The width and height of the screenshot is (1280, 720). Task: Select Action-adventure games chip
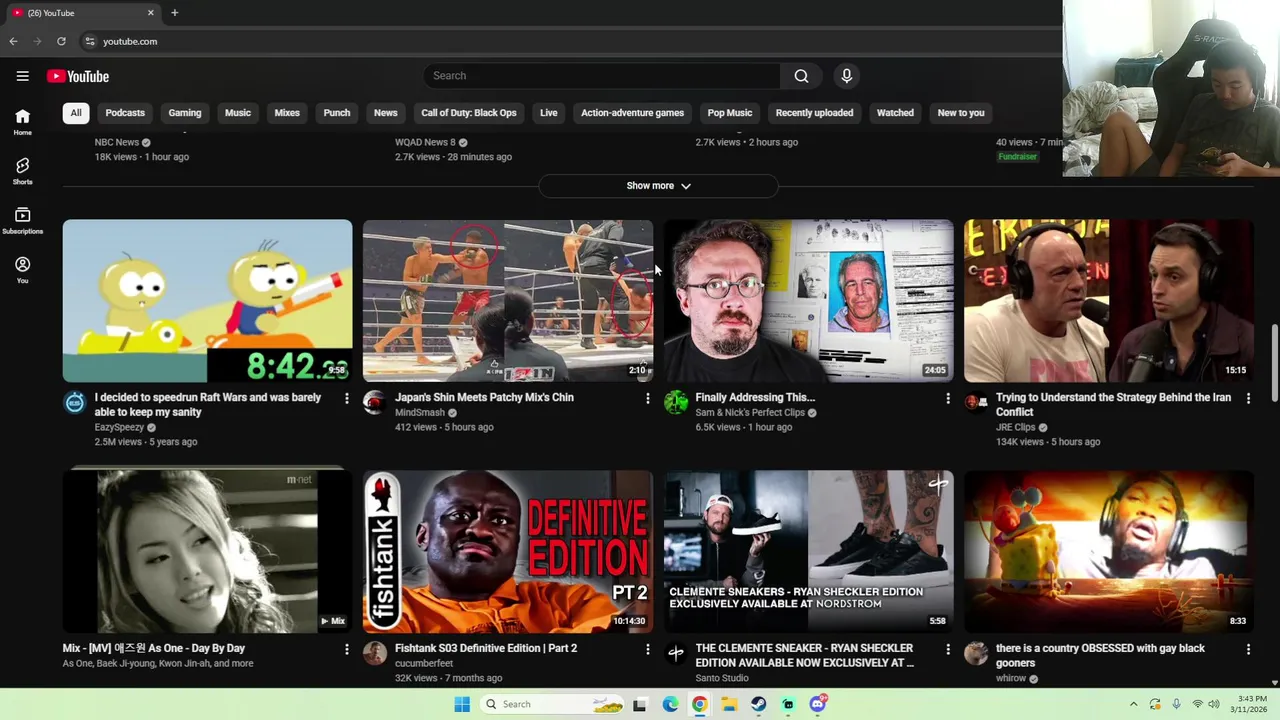pos(633,113)
